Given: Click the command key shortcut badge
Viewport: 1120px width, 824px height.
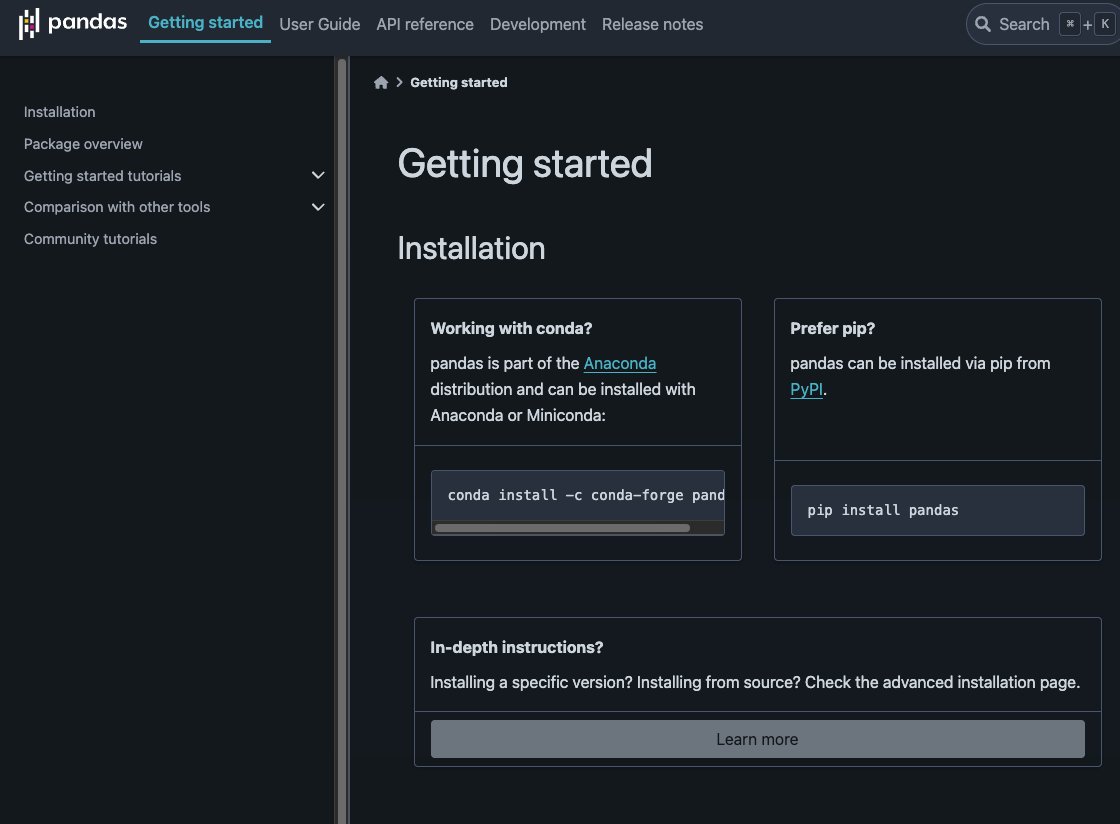Looking at the screenshot, I should [x=1069, y=24].
